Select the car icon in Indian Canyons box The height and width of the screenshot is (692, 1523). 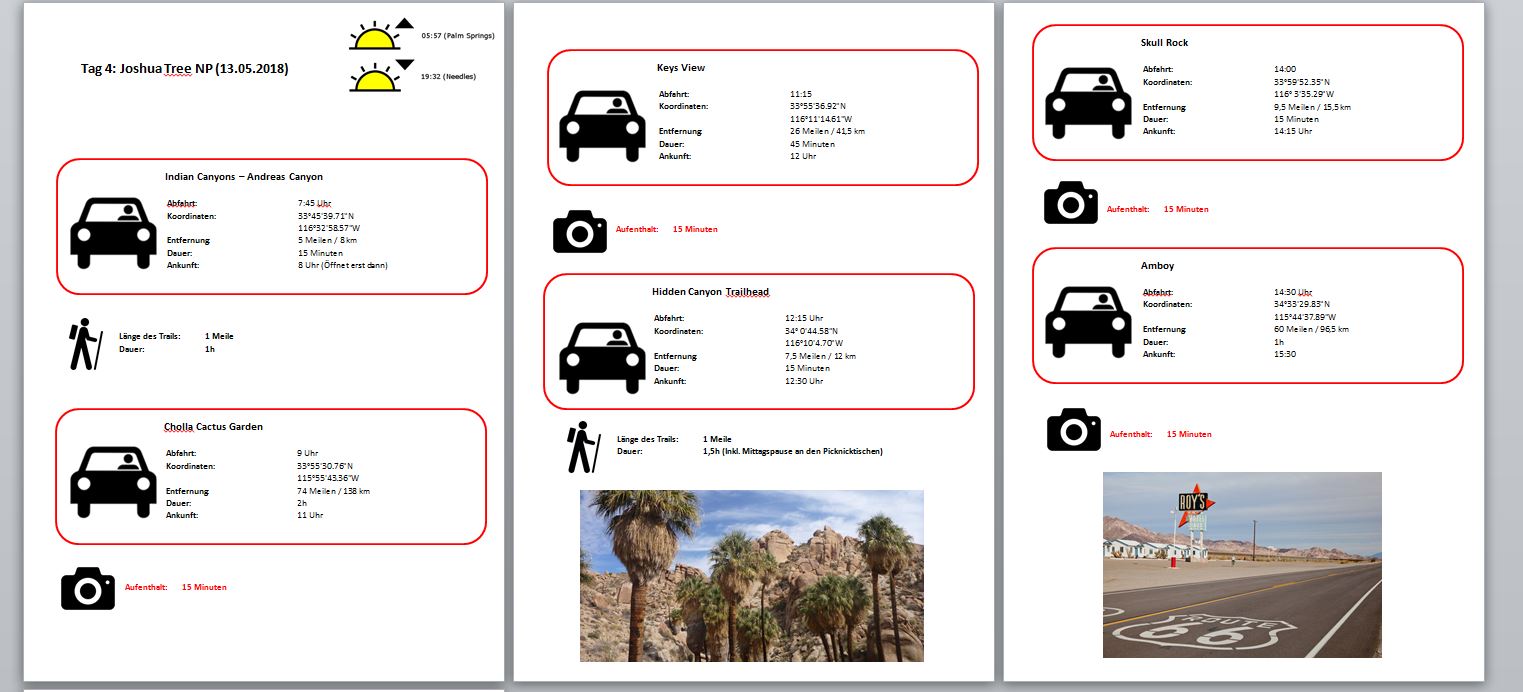pyautogui.click(x=113, y=232)
